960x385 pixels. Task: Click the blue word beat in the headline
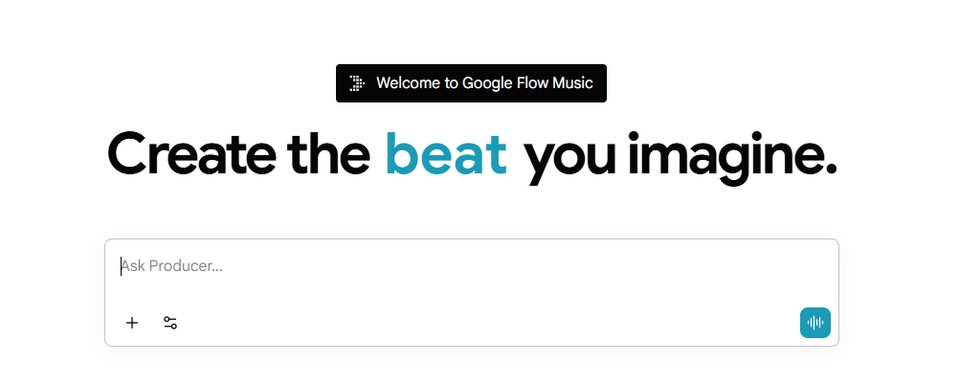(446, 152)
